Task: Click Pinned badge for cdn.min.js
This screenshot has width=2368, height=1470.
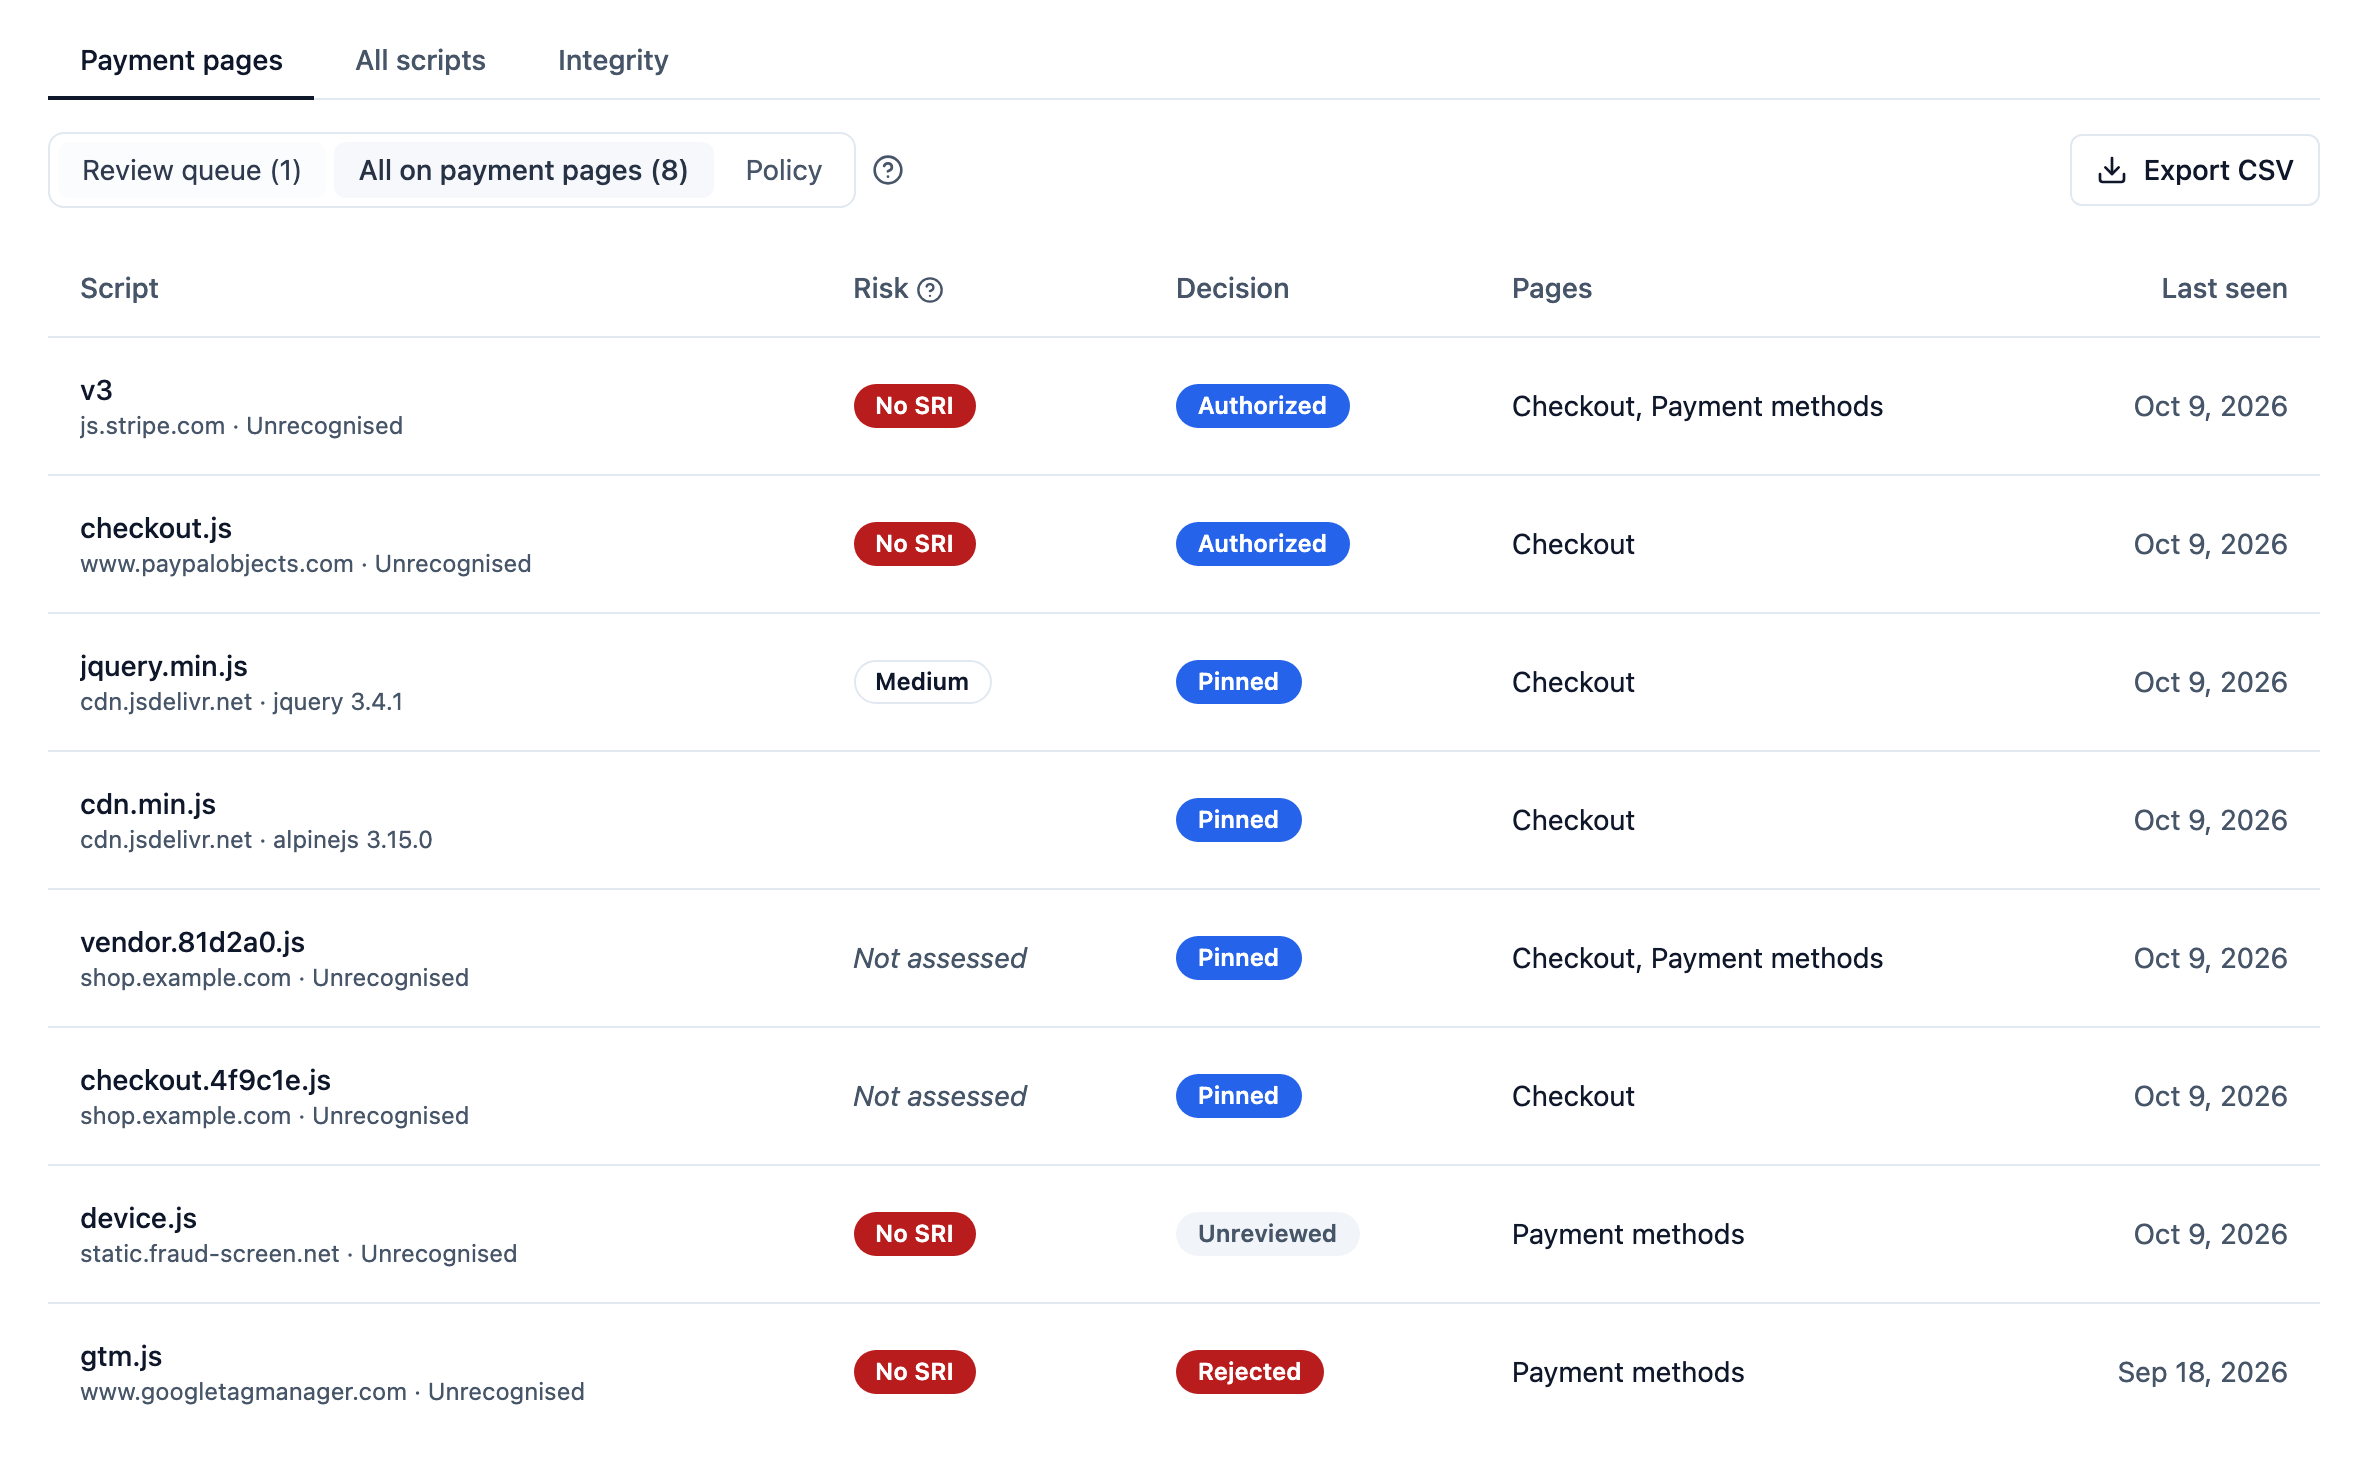Action: pos(1238,820)
